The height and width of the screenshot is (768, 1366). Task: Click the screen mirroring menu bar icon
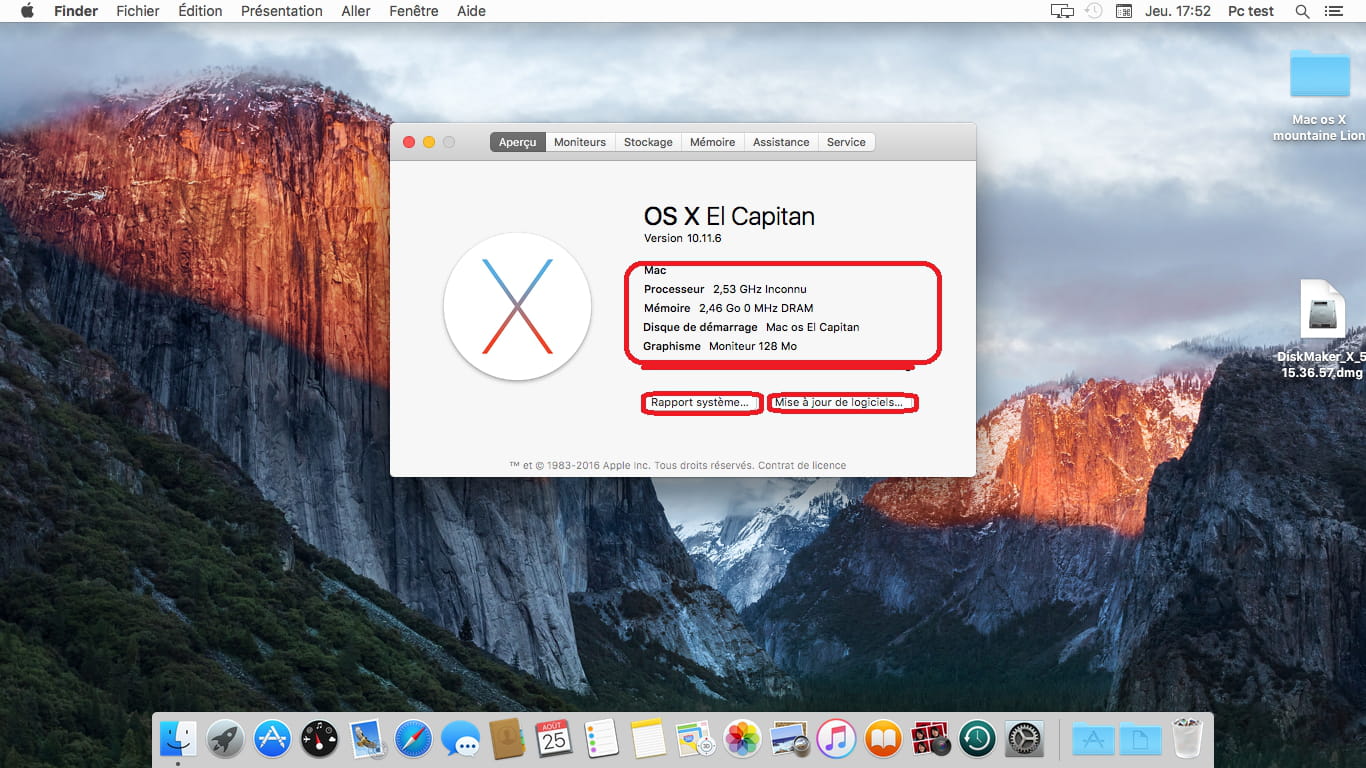coord(1062,11)
